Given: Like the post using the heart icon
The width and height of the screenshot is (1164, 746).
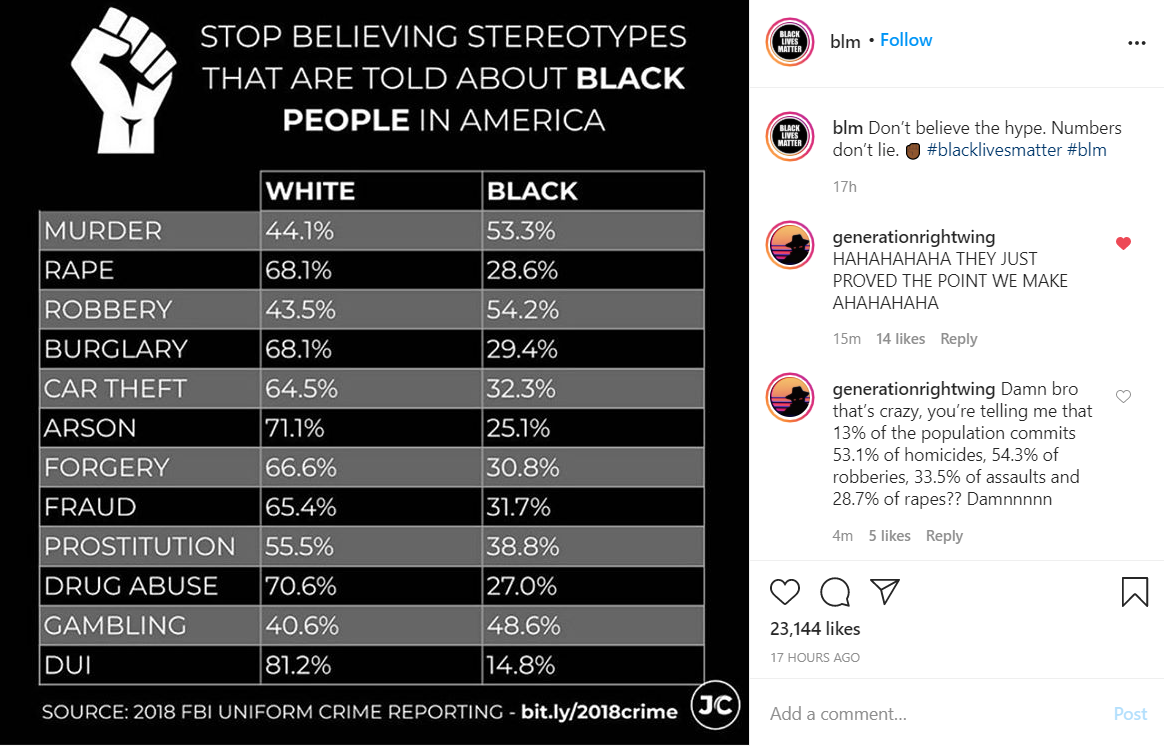Looking at the screenshot, I should (x=785, y=593).
